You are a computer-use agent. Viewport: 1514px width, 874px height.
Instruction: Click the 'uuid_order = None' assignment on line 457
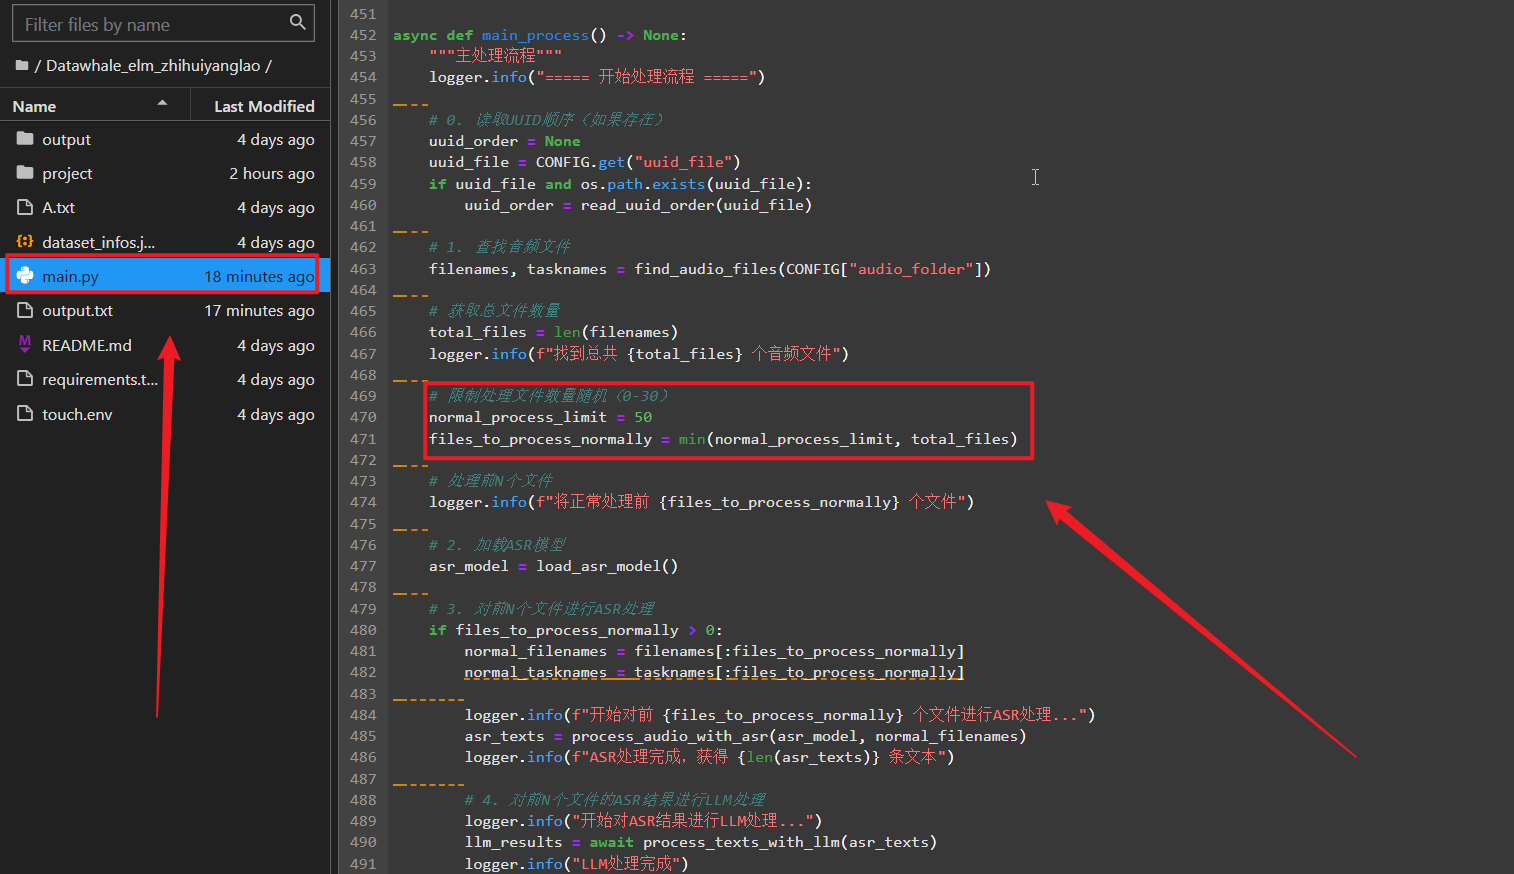pyautogui.click(x=505, y=141)
